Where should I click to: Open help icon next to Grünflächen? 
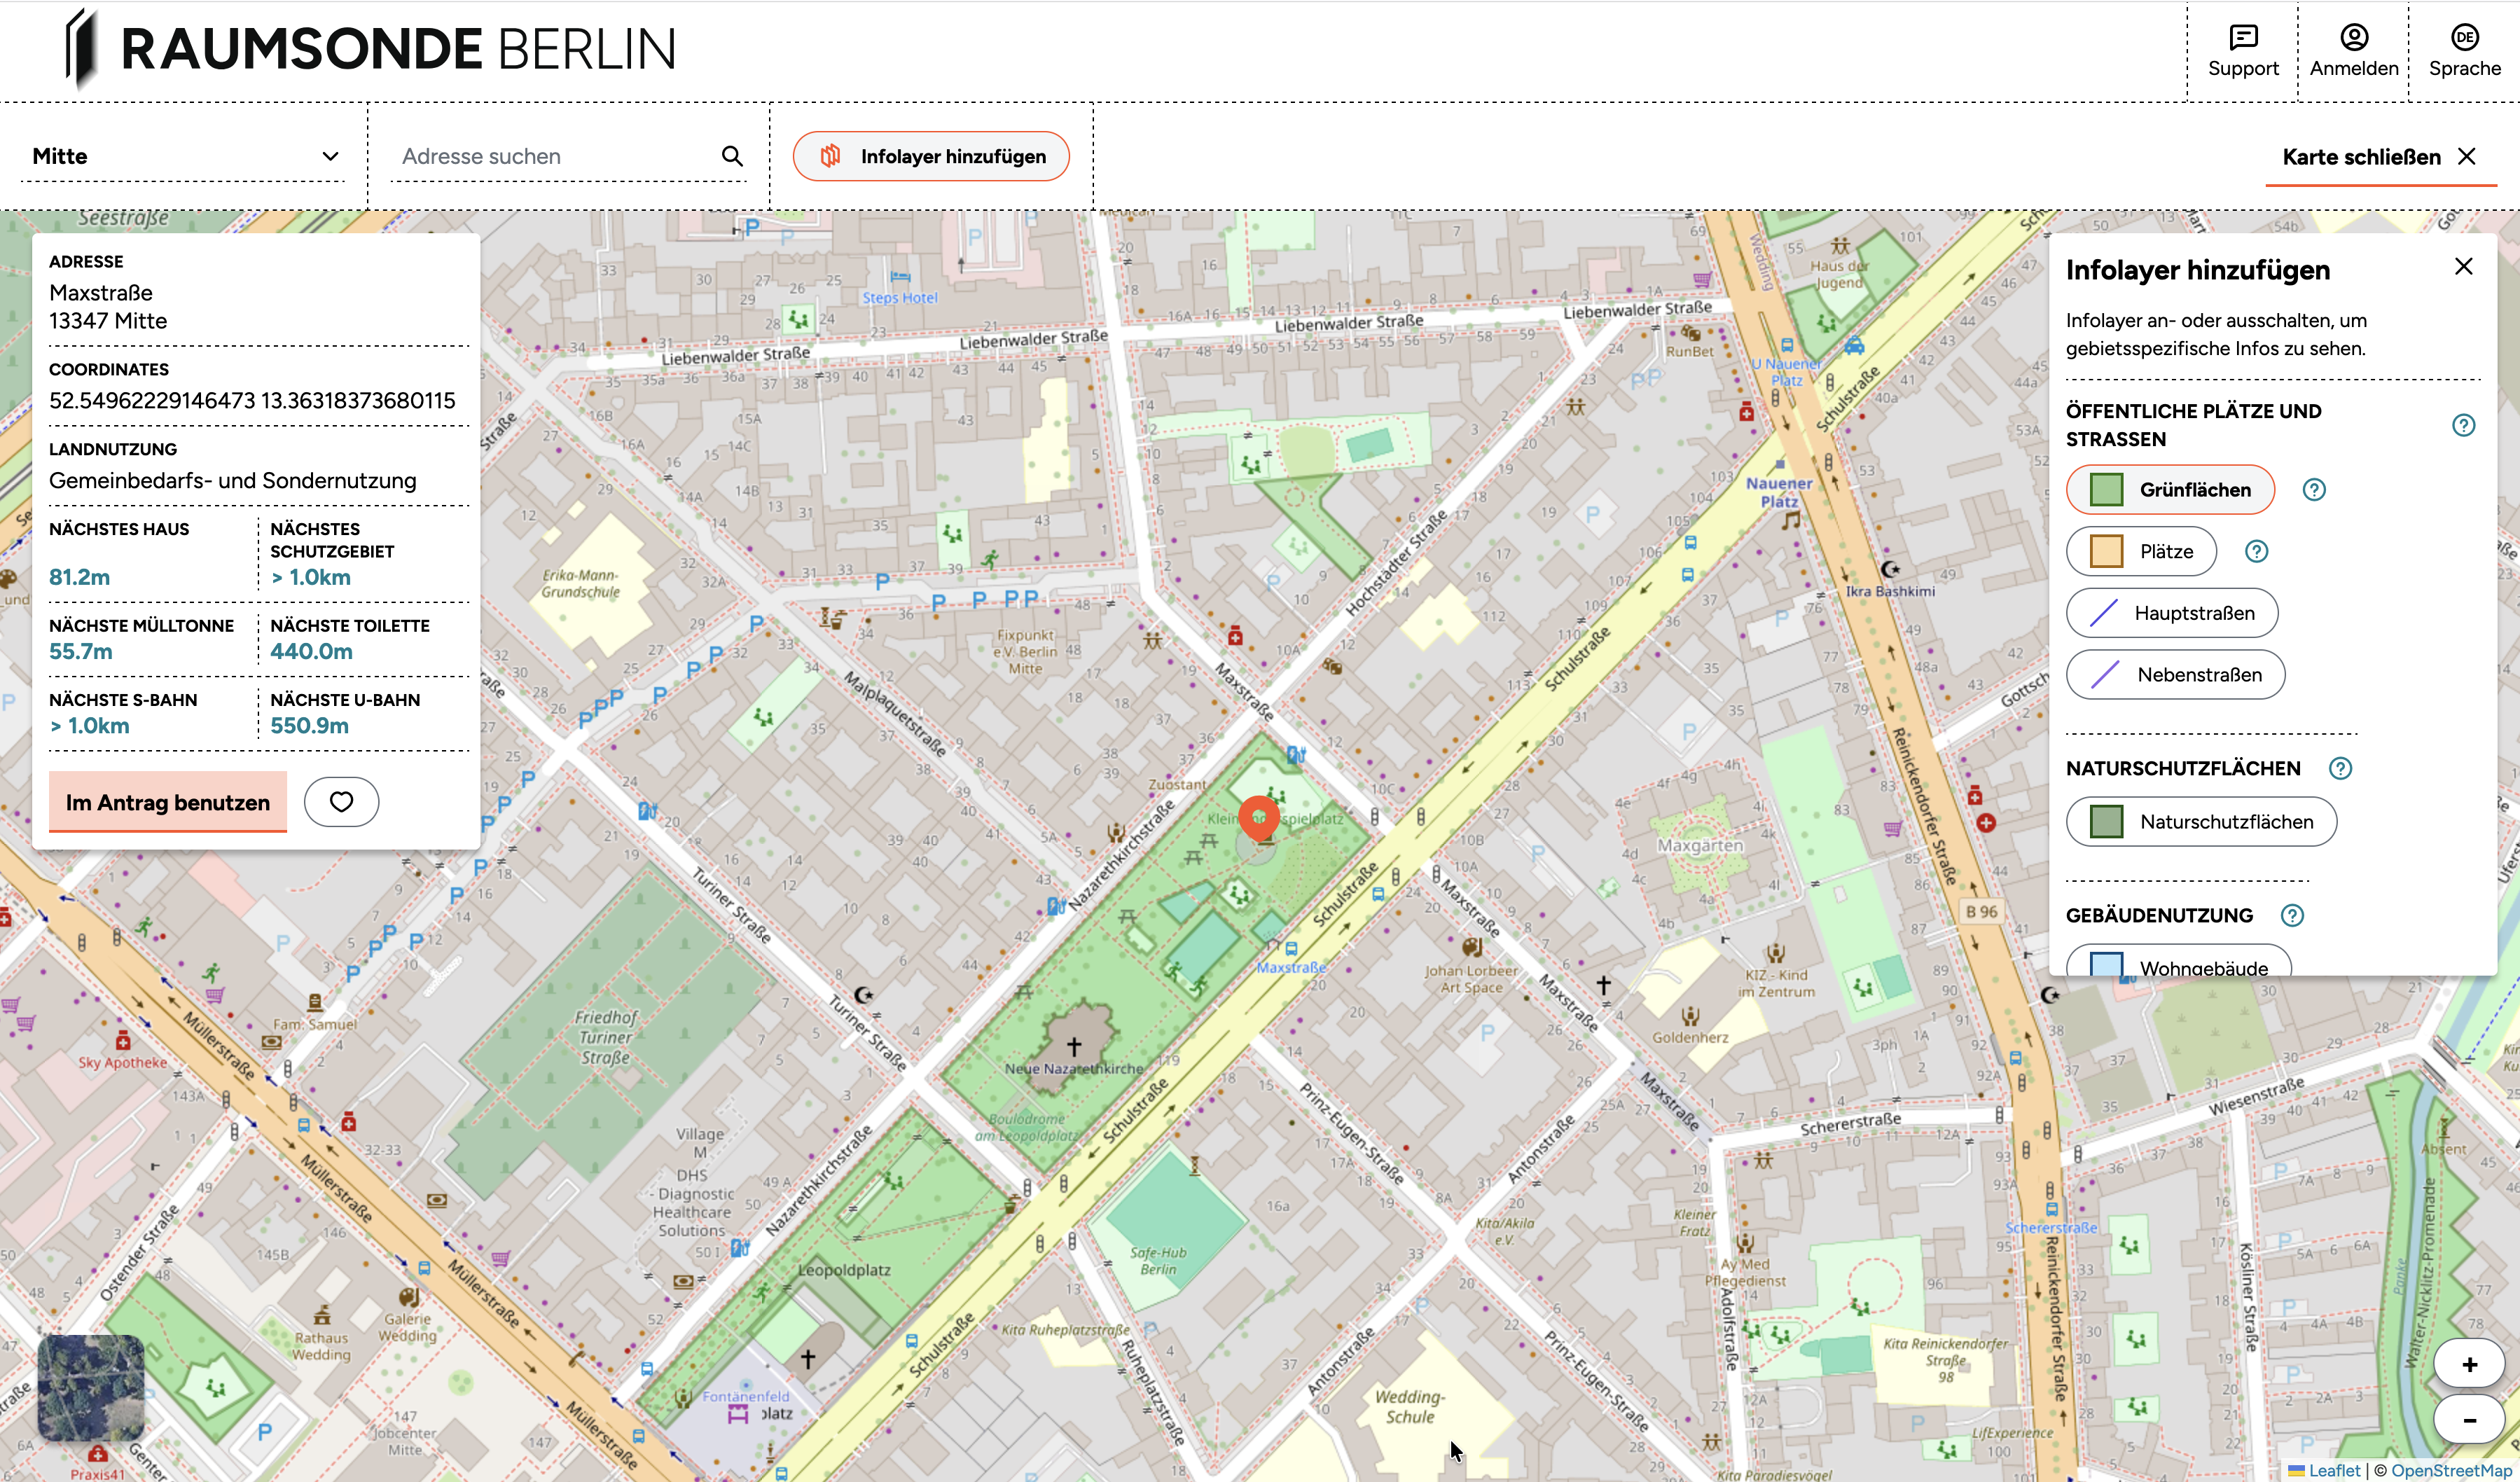tap(2314, 490)
